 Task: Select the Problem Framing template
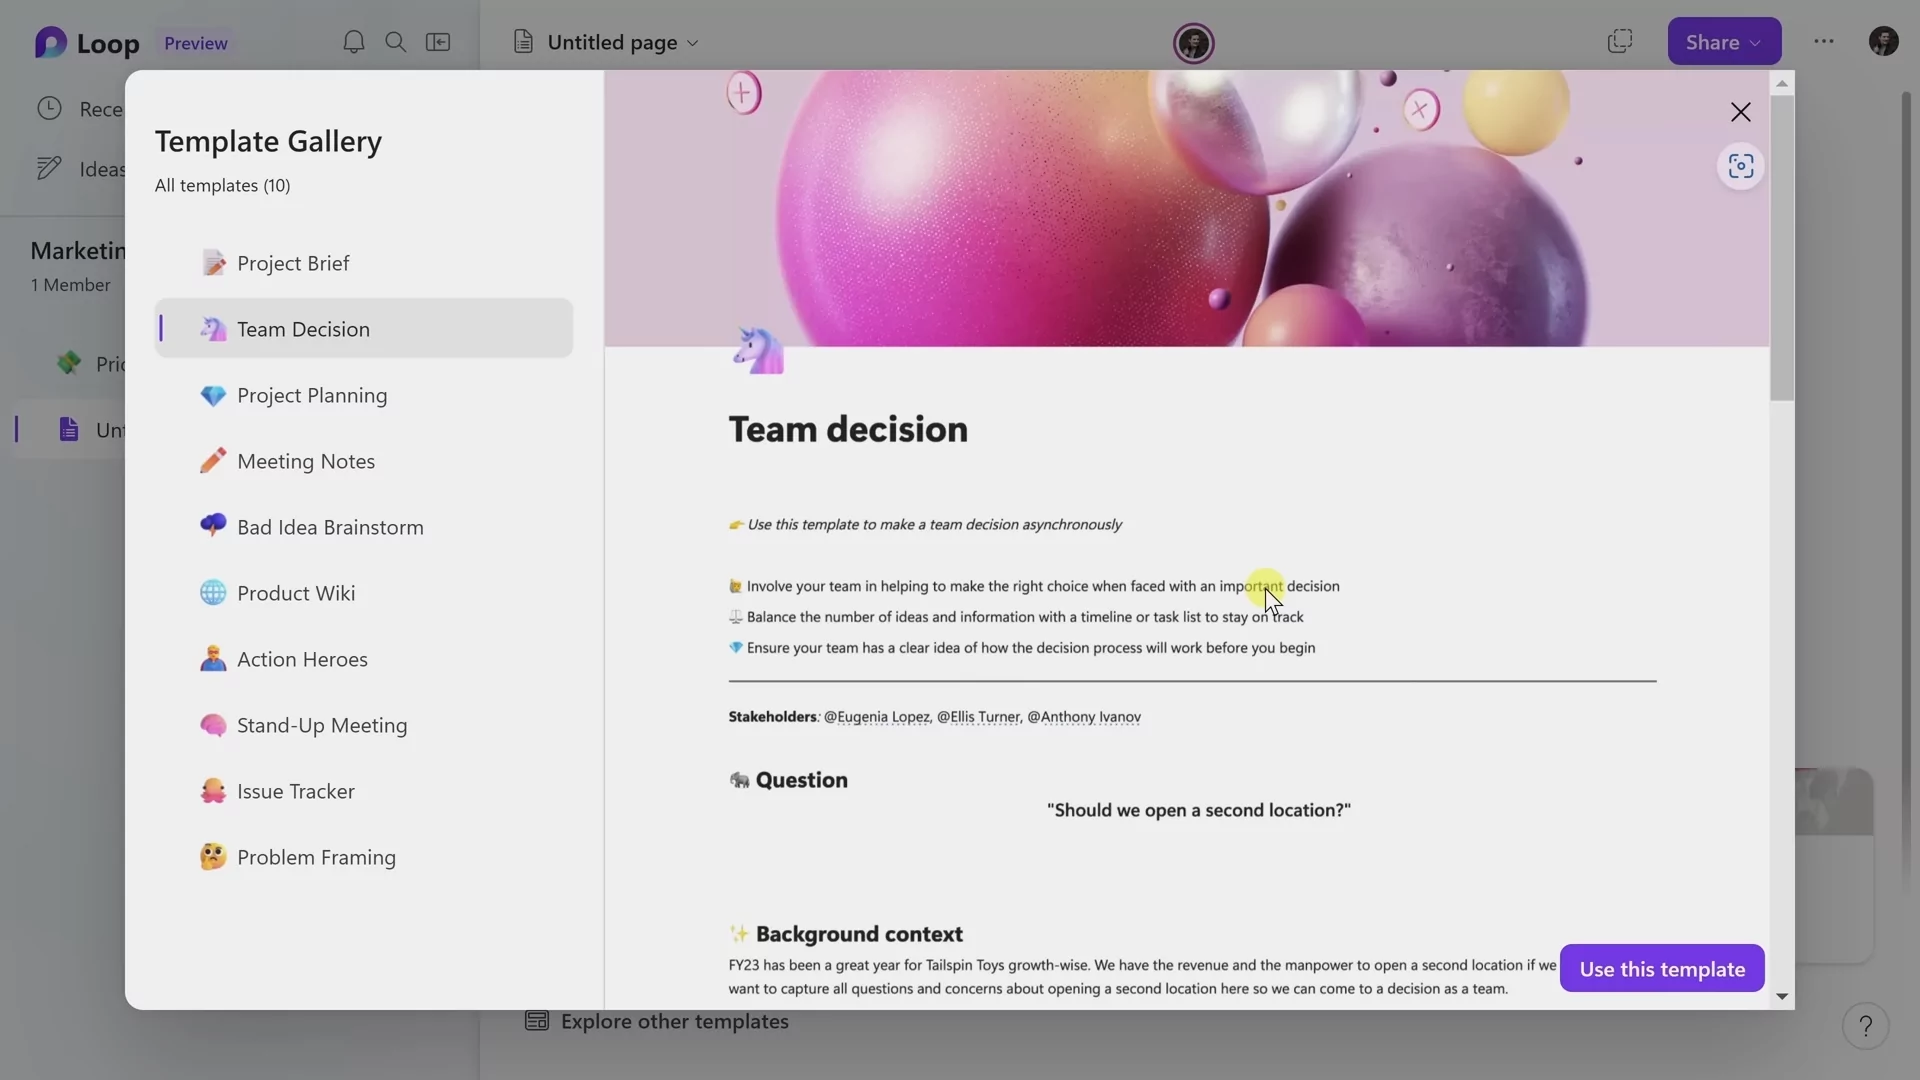(364, 857)
